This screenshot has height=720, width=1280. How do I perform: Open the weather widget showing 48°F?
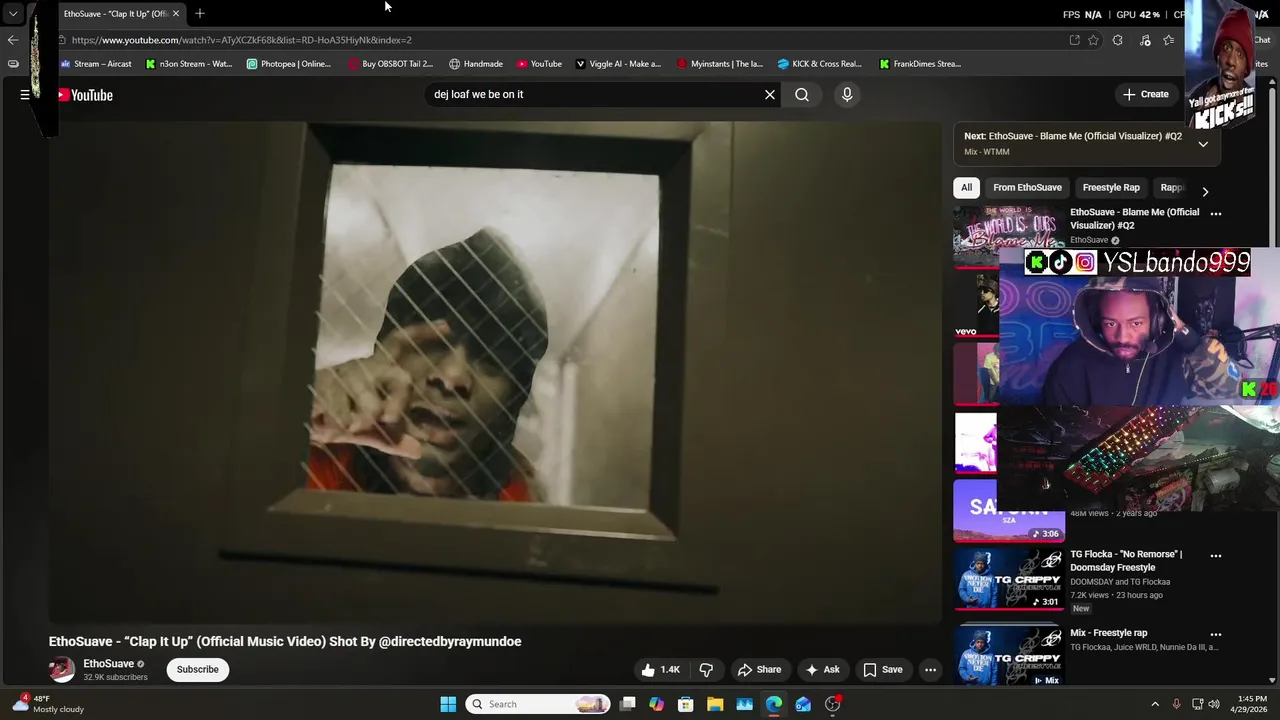click(x=46, y=704)
